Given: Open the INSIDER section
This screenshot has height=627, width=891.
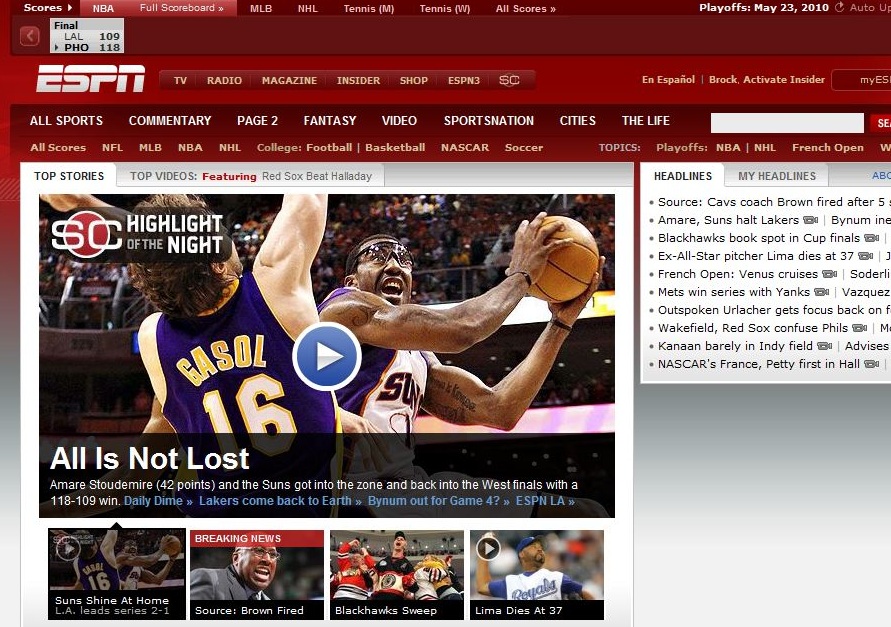Looking at the screenshot, I should click(358, 80).
